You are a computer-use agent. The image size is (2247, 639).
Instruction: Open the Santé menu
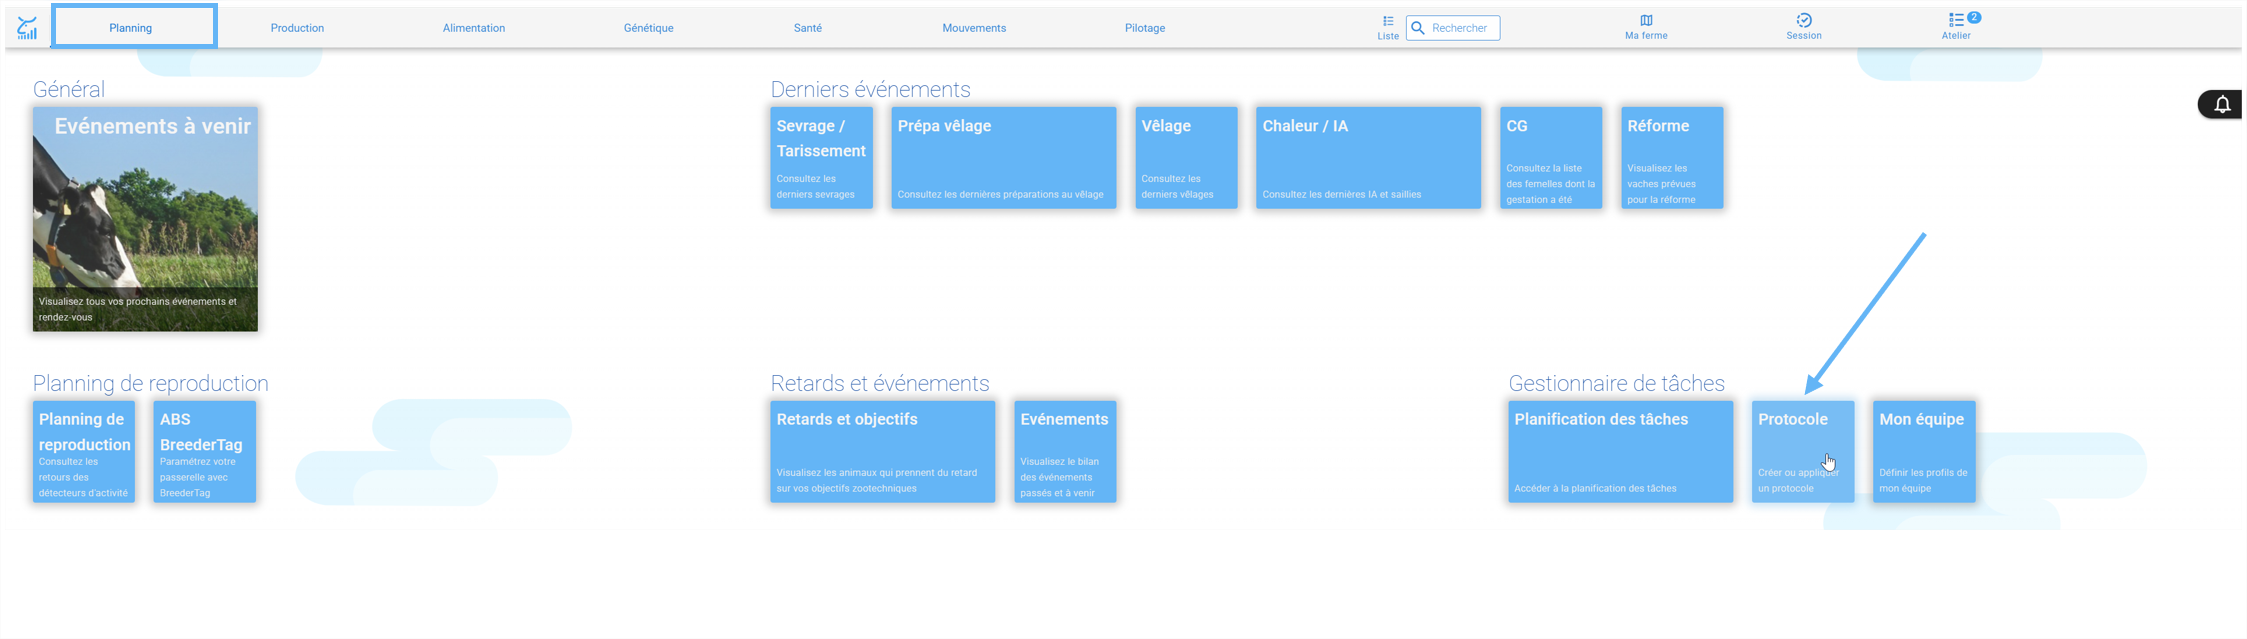[x=808, y=28]
